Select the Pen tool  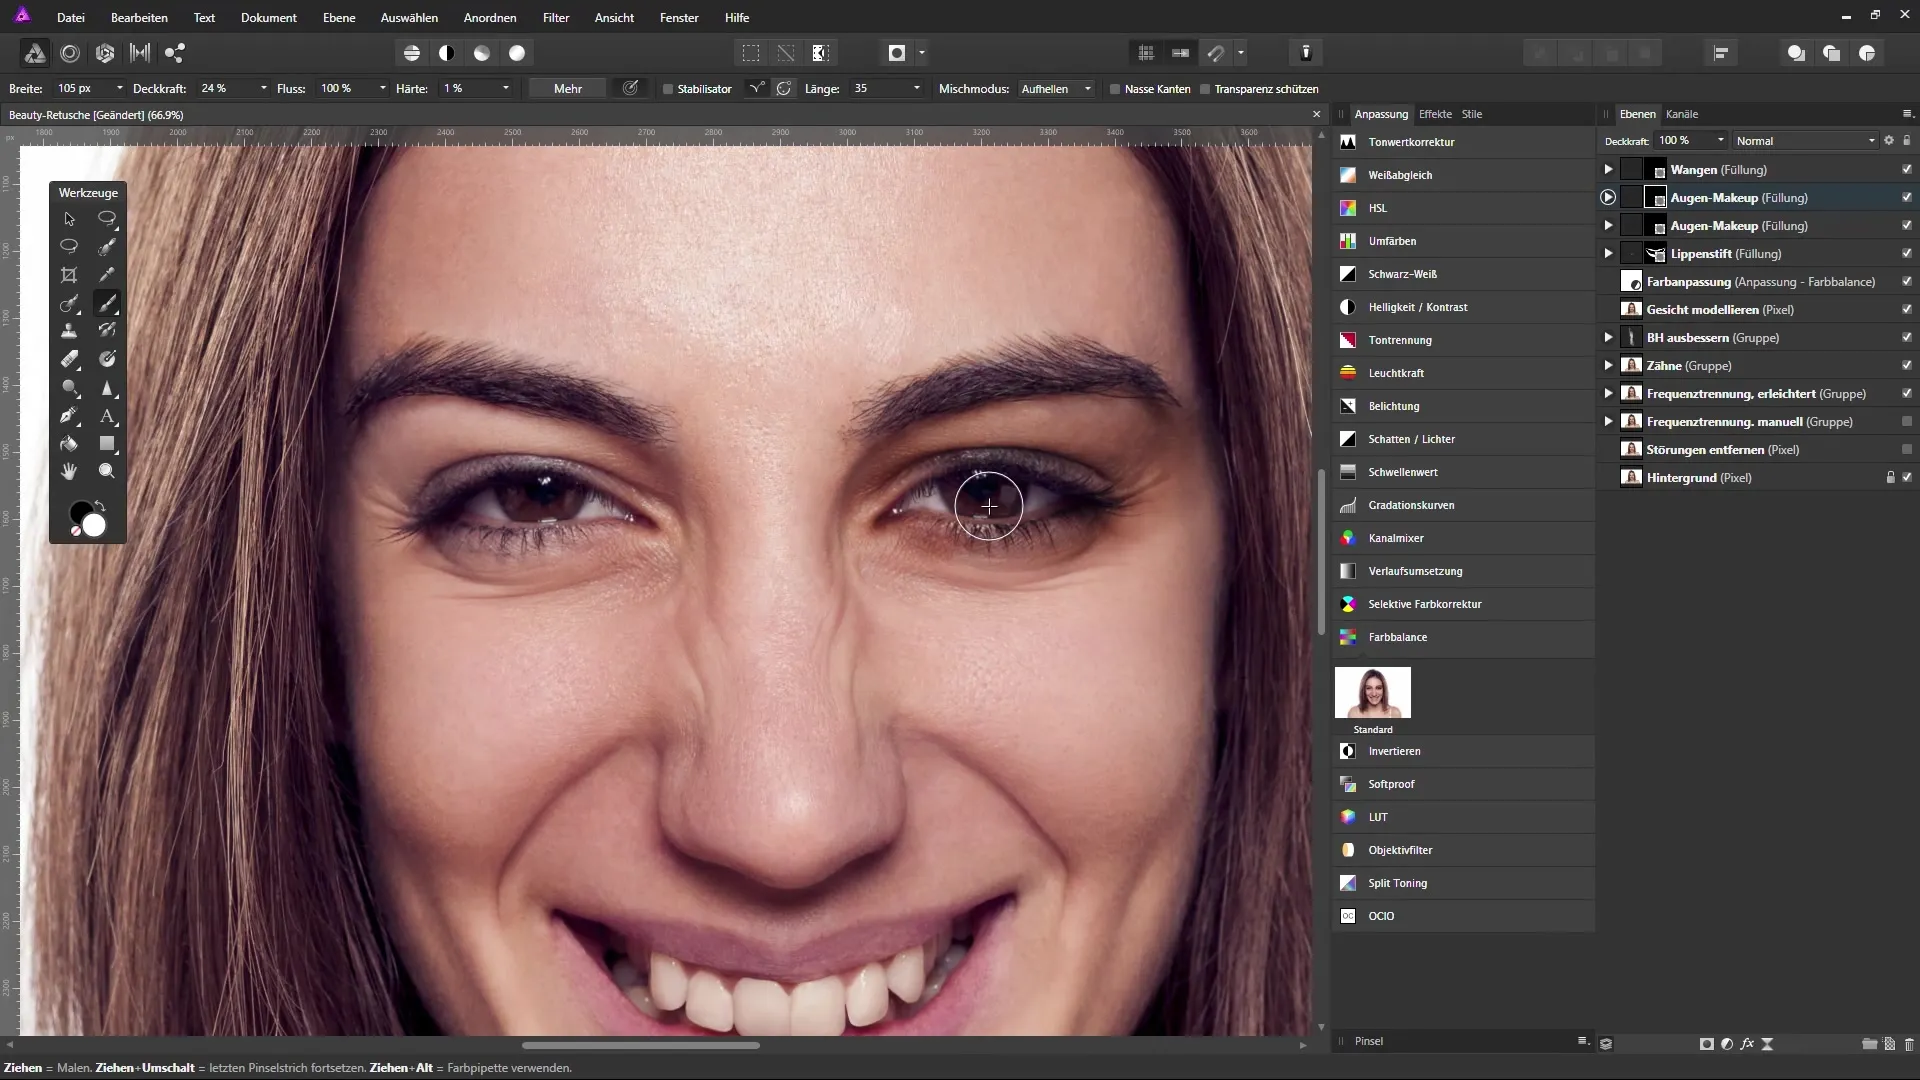pyautogui.click(x=69, y=416)
